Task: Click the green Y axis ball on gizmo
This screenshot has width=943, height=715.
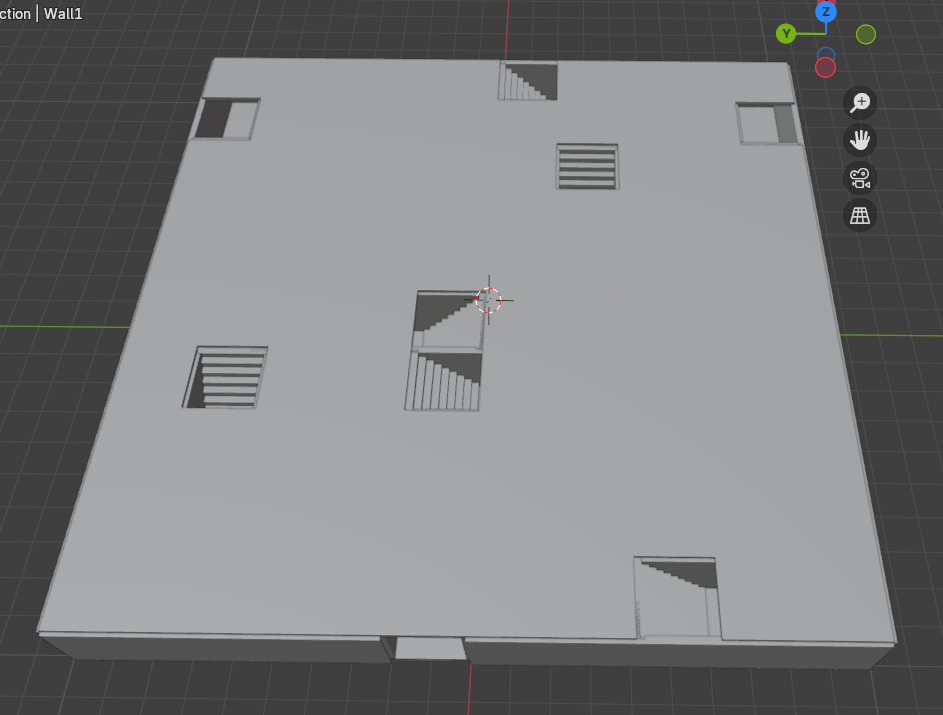Action: pos(786,33)
